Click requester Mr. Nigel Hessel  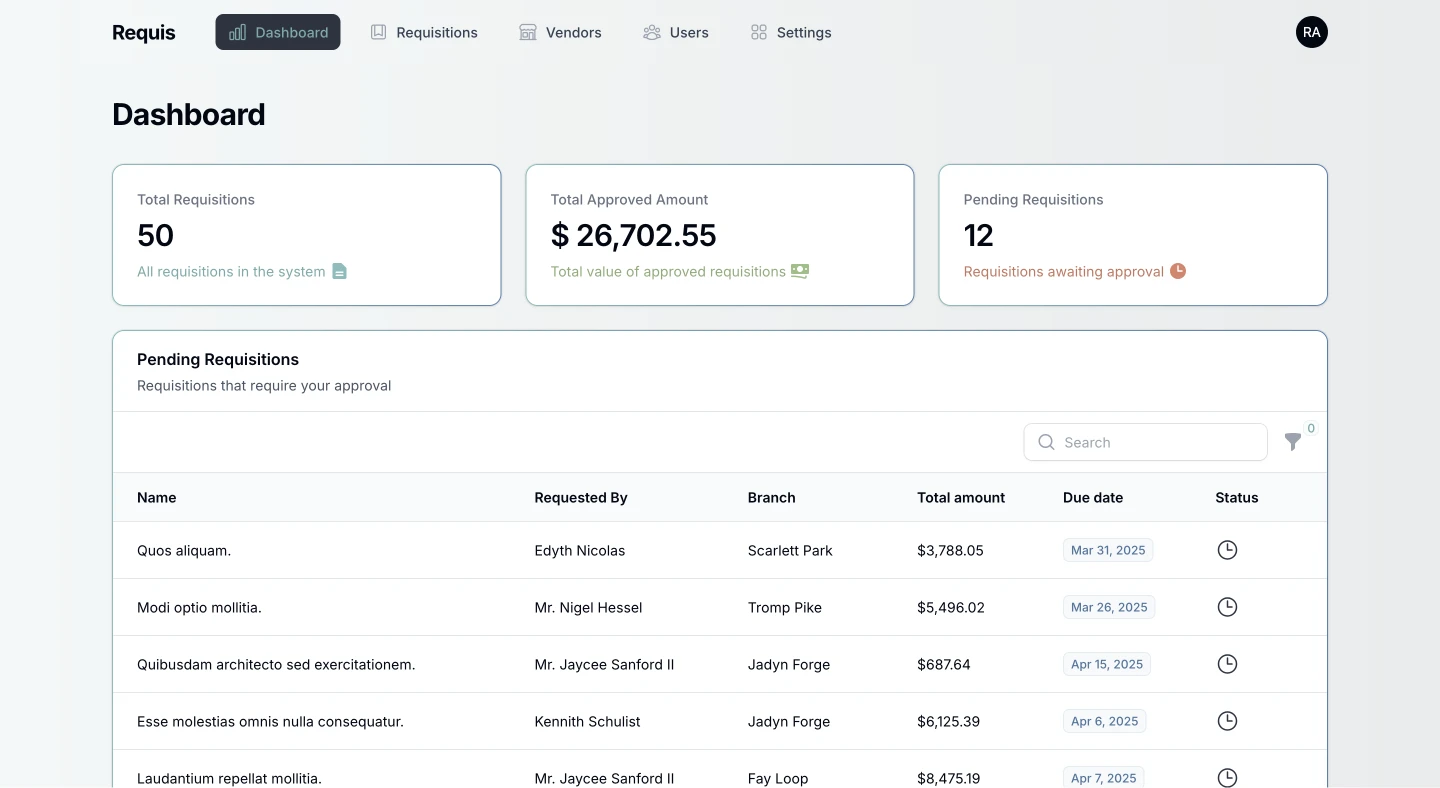coord(588,607)
